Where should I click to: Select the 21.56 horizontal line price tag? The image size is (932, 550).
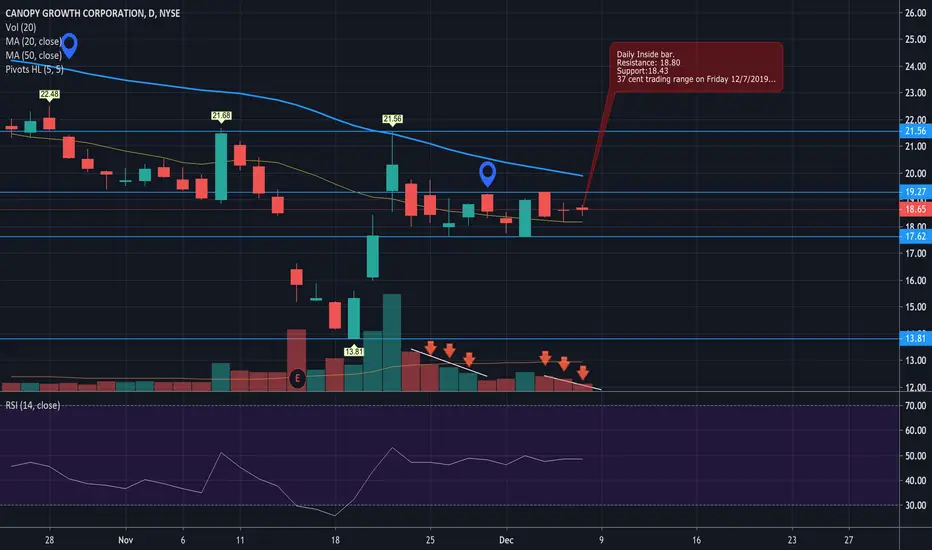pos(915,131)
